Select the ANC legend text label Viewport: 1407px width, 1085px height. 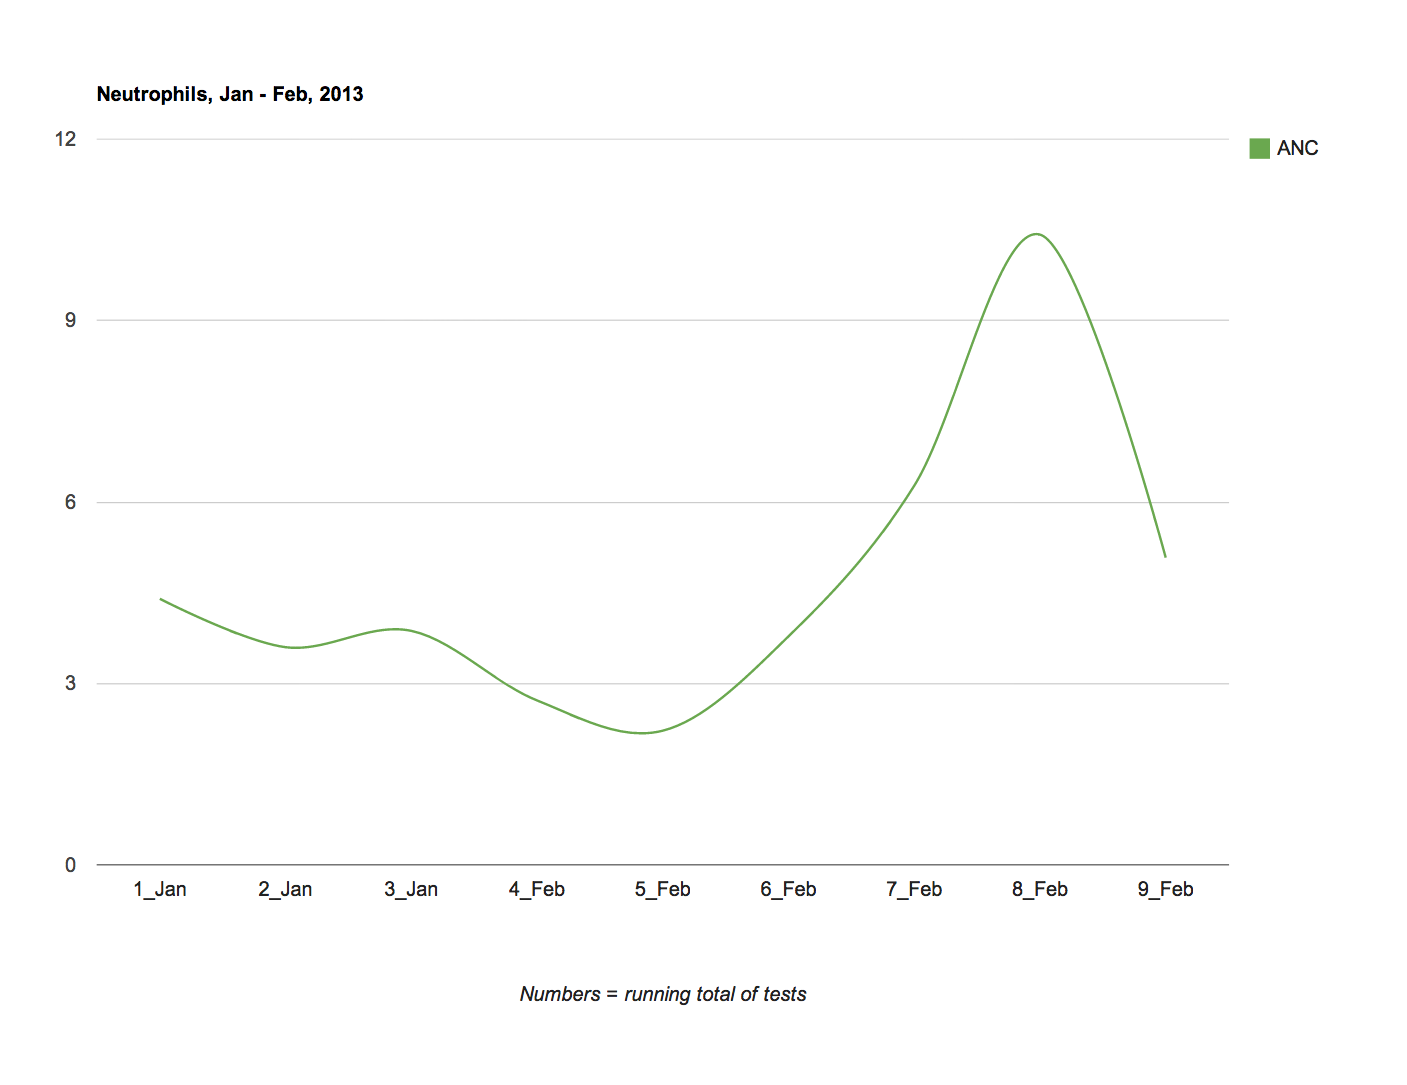1297,149
